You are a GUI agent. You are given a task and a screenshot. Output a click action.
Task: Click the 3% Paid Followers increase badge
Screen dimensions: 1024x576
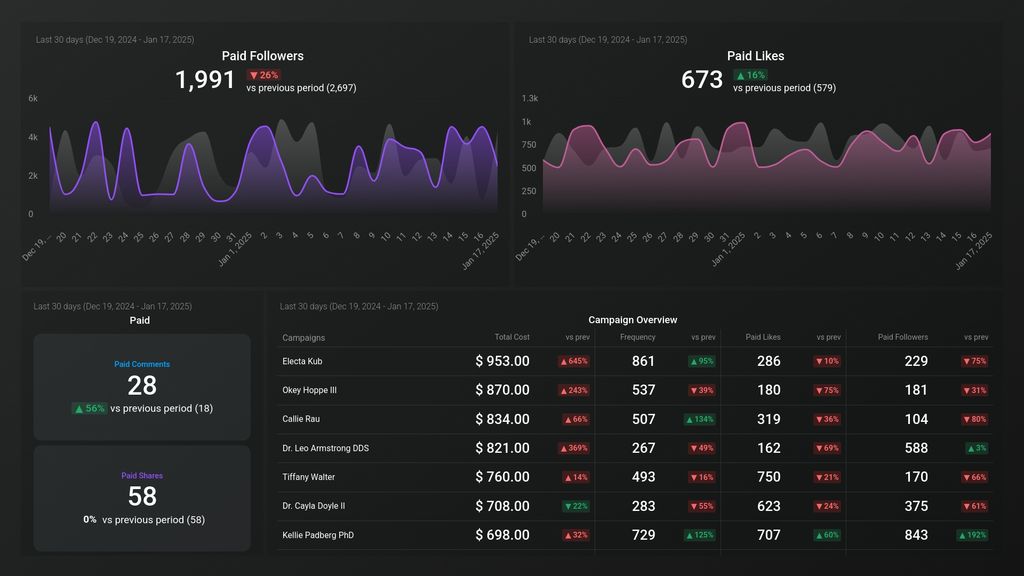(x=977, y=448)
